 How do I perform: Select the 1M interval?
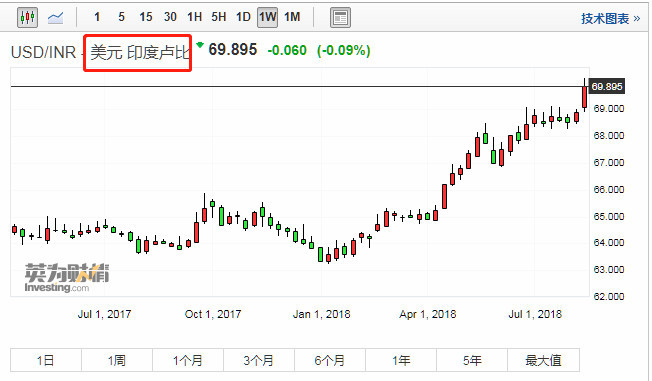click(292, 17)
